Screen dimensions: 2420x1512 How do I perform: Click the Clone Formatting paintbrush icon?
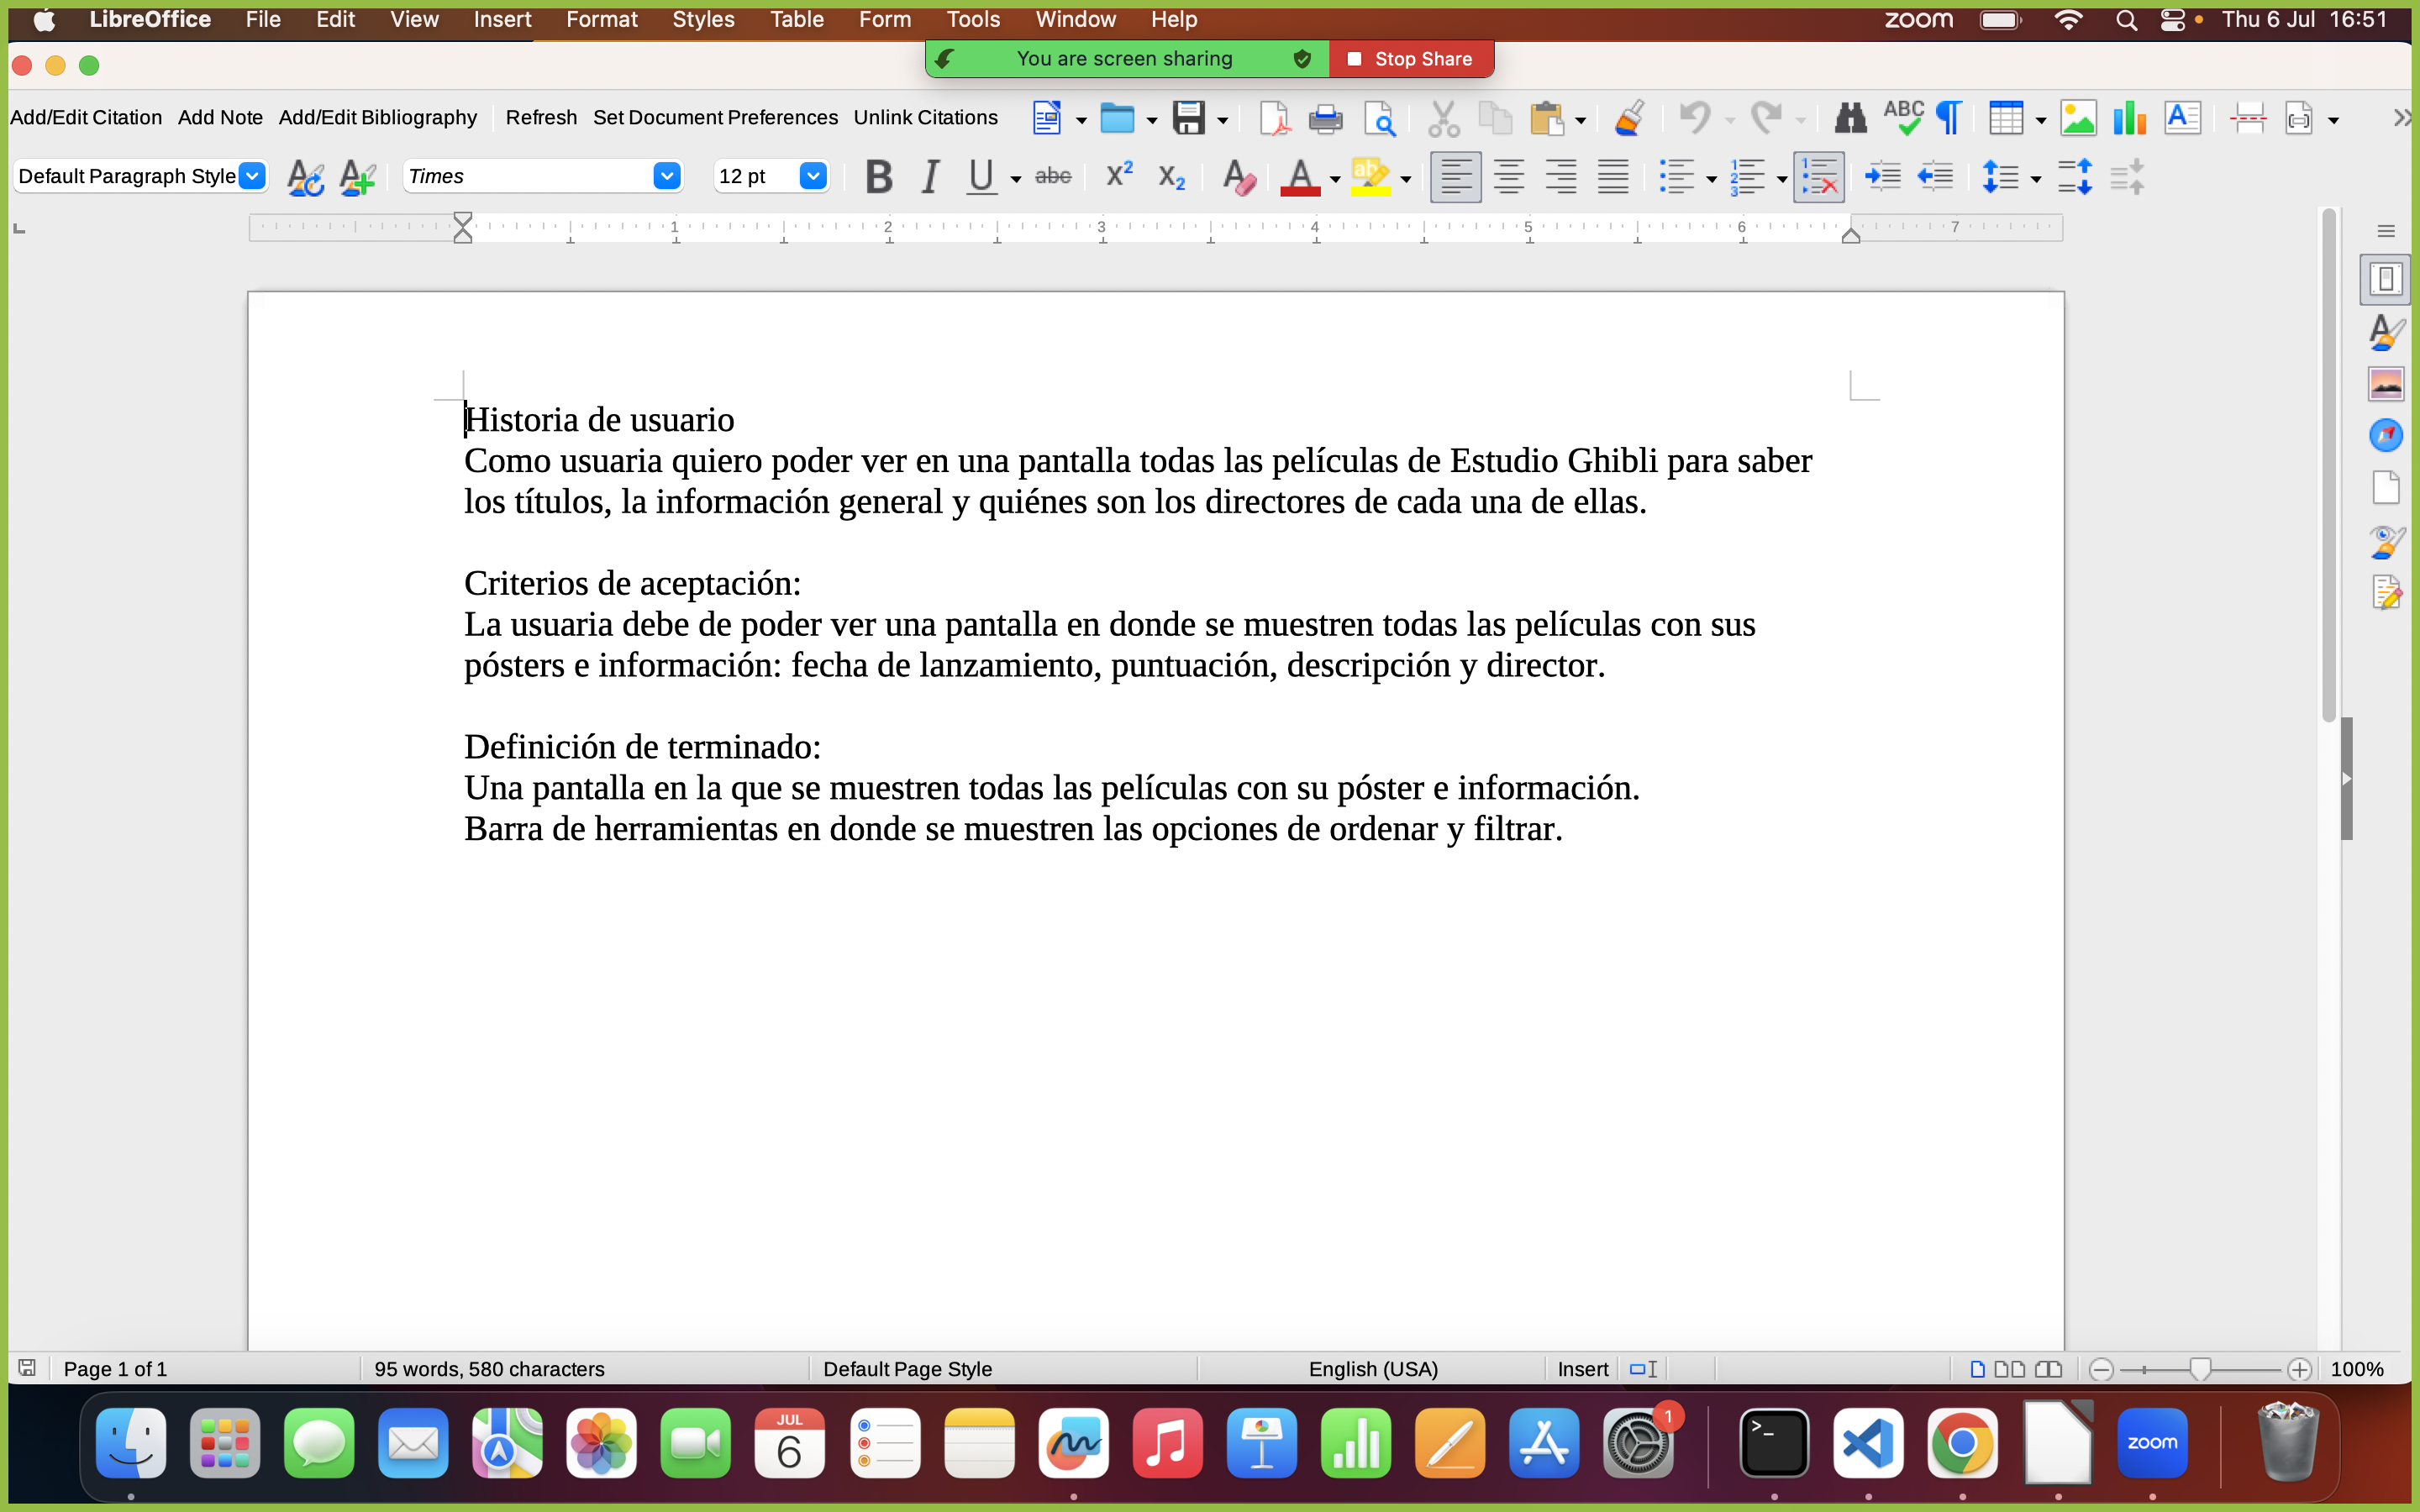[1630, 119]
